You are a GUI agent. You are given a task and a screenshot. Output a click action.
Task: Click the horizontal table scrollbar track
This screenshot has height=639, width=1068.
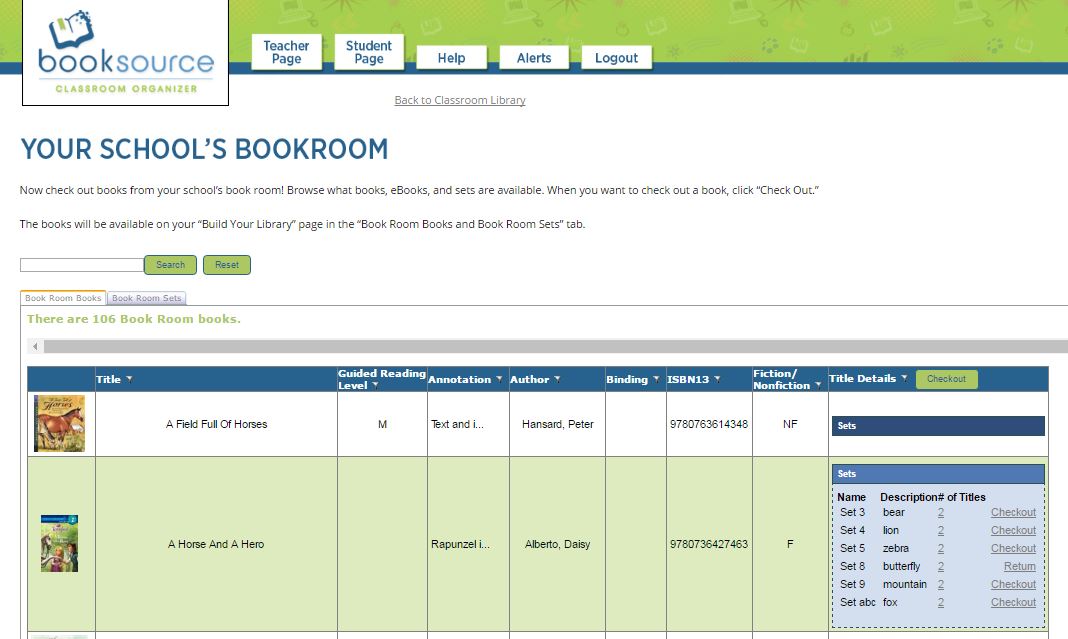point(556,347)
